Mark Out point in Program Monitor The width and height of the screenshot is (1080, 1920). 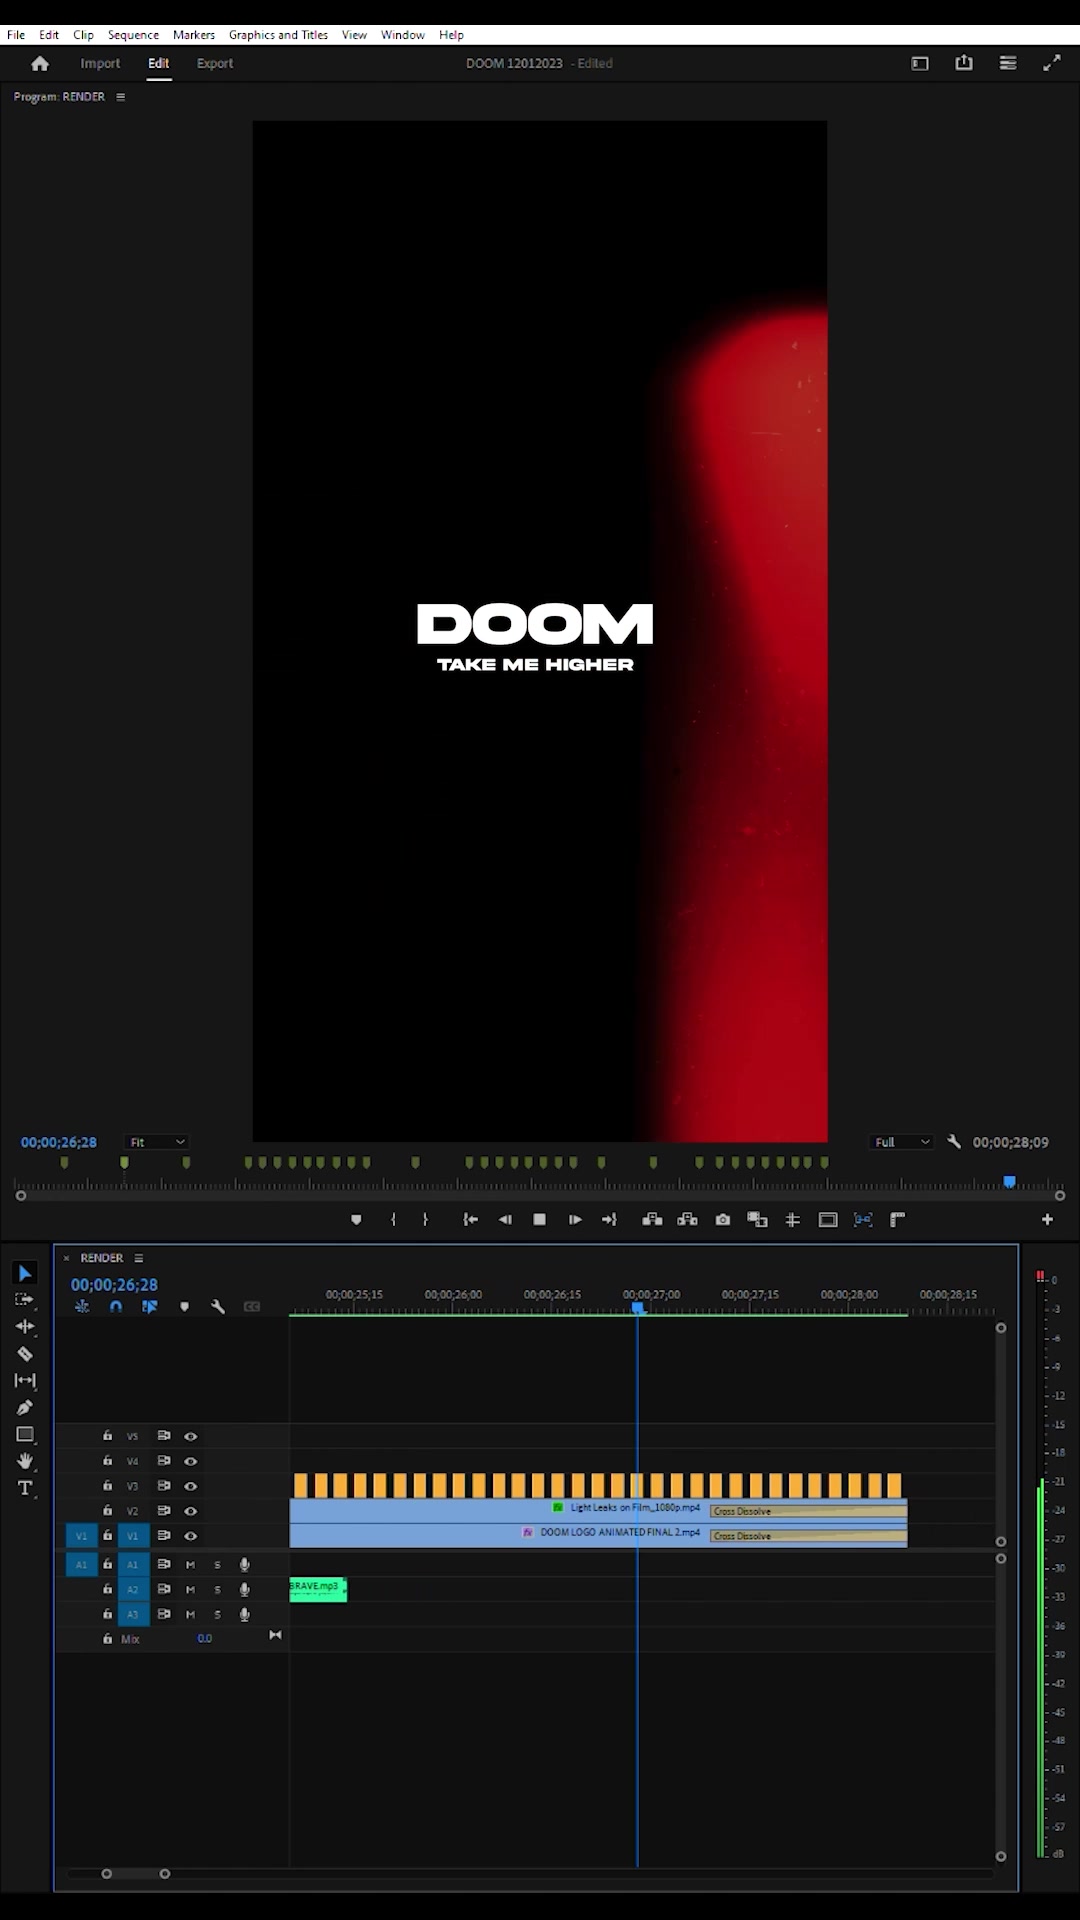[x=426, y=1220]
